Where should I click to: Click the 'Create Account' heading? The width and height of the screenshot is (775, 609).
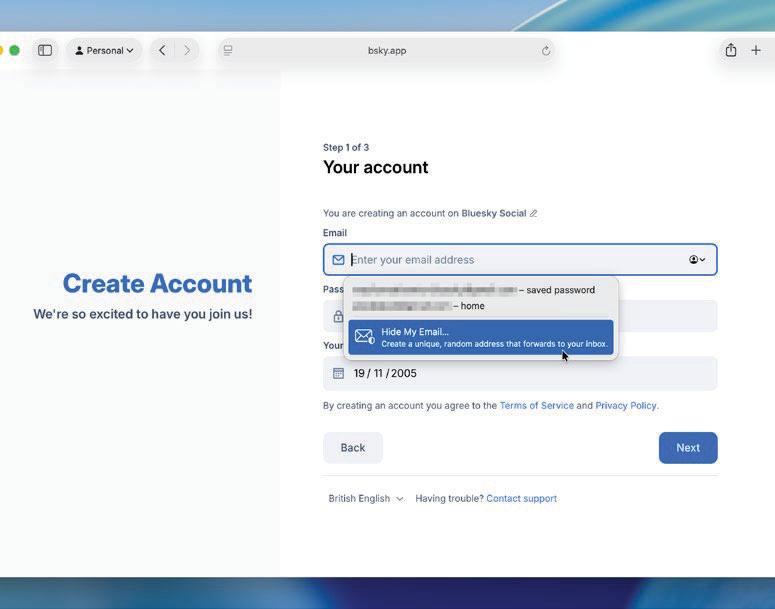[x=157, y=284]
